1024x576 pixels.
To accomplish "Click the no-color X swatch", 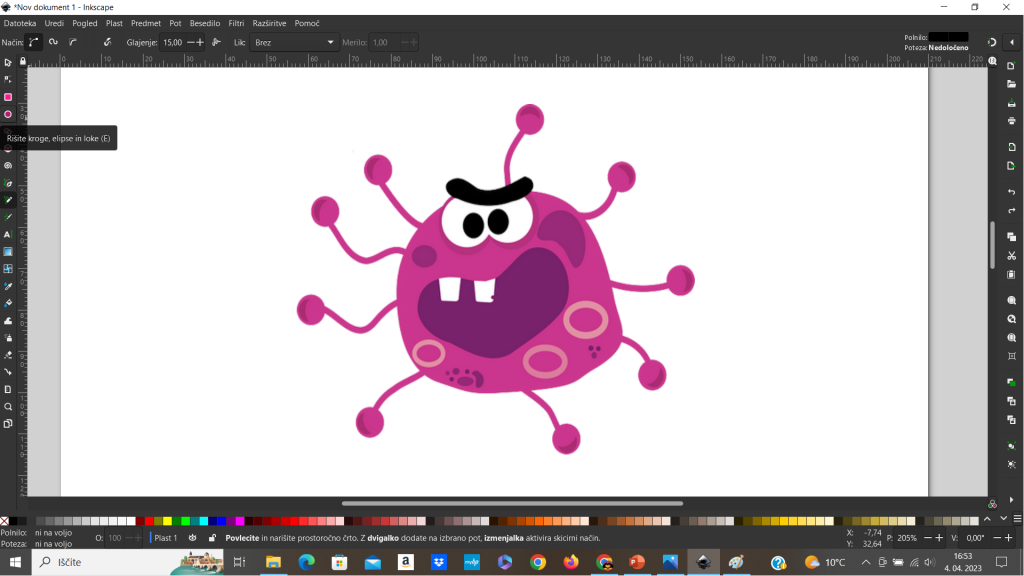I will click(x=5, y=520).
